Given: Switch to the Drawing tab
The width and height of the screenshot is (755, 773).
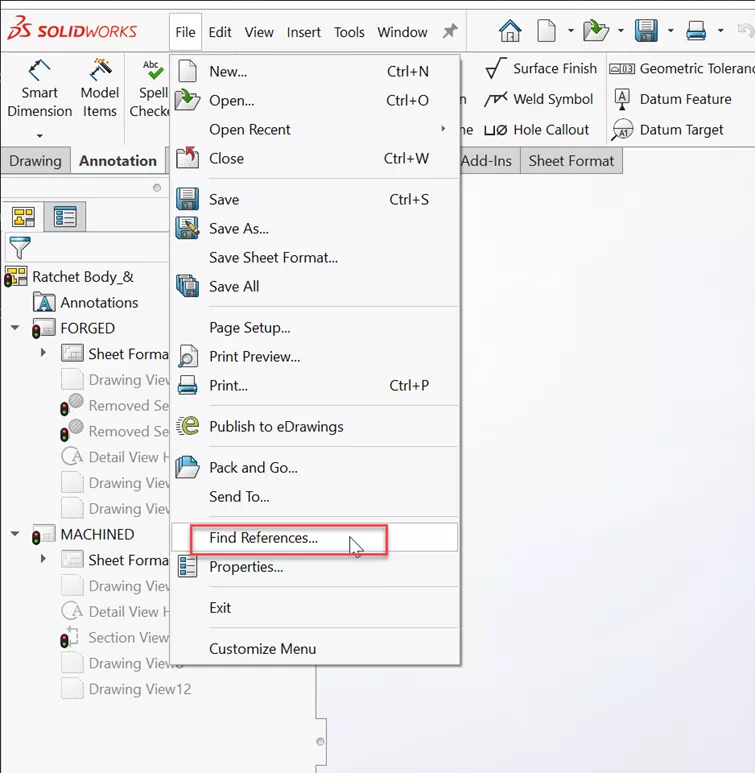Looking at the screenshot, I should (36, 161).
